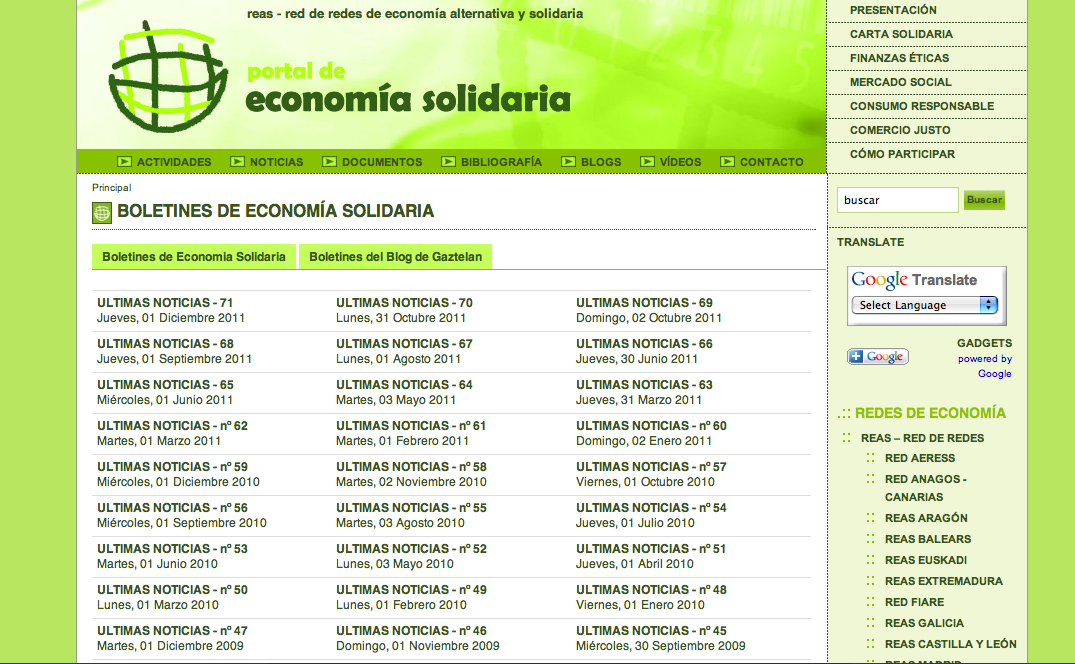Click into the buscar search field
This screenshot has height=664, width=1075.
pos(897,200)
